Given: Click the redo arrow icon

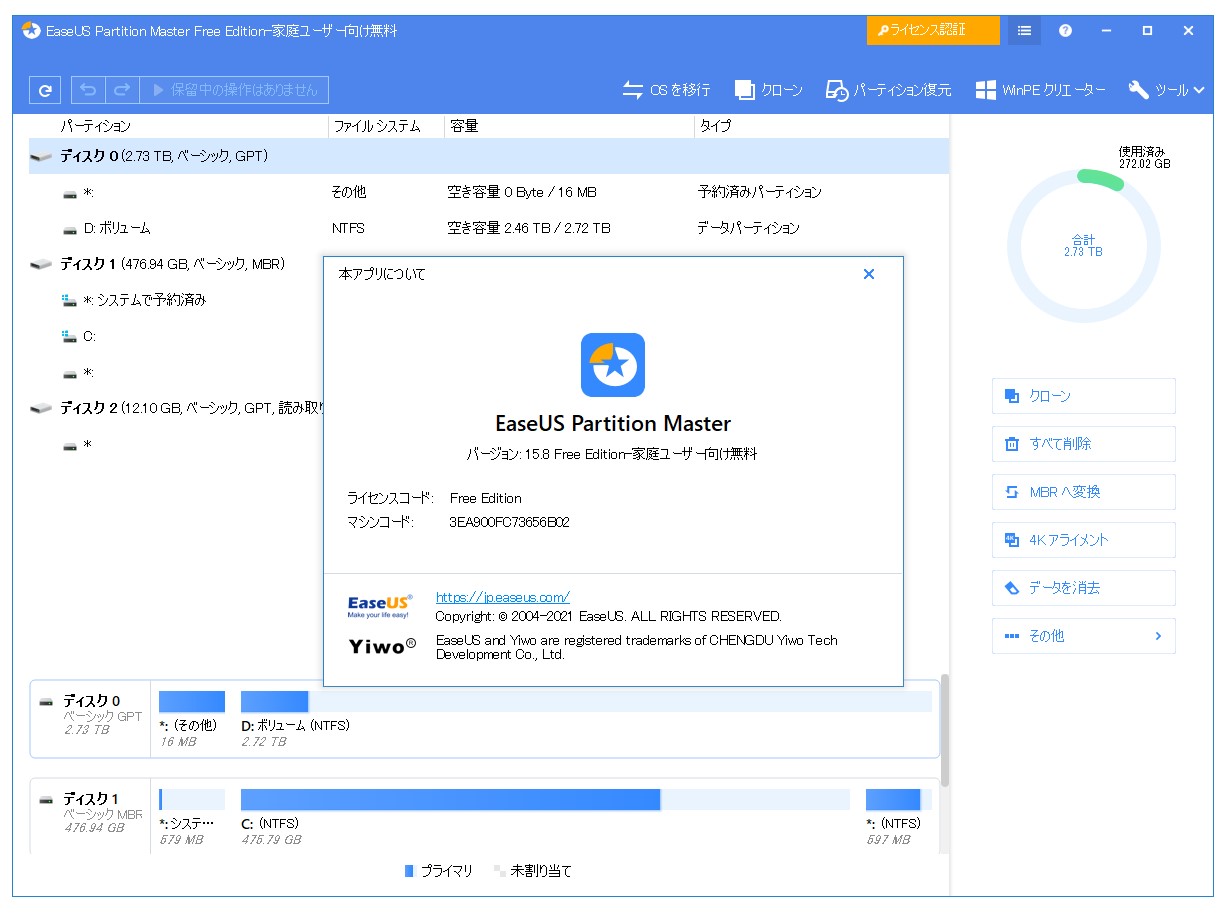Looking at the screenshot, I should 122,89.
